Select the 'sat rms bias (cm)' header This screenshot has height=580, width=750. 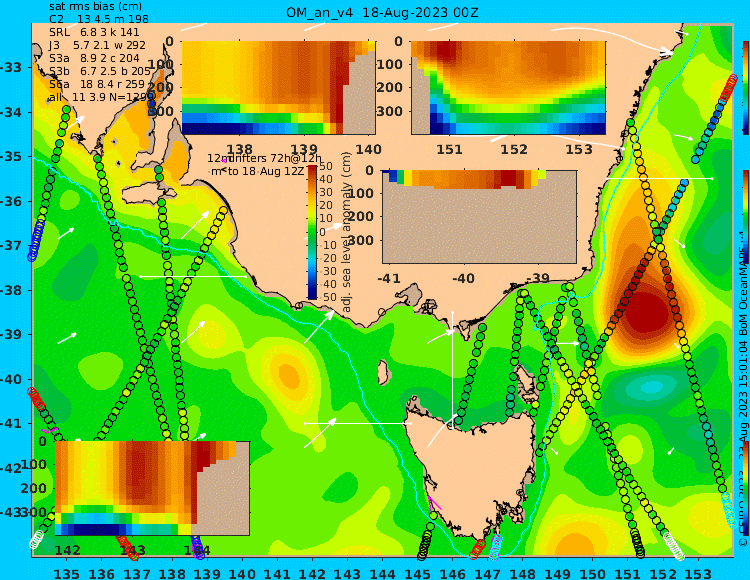[x=95, y=7]
